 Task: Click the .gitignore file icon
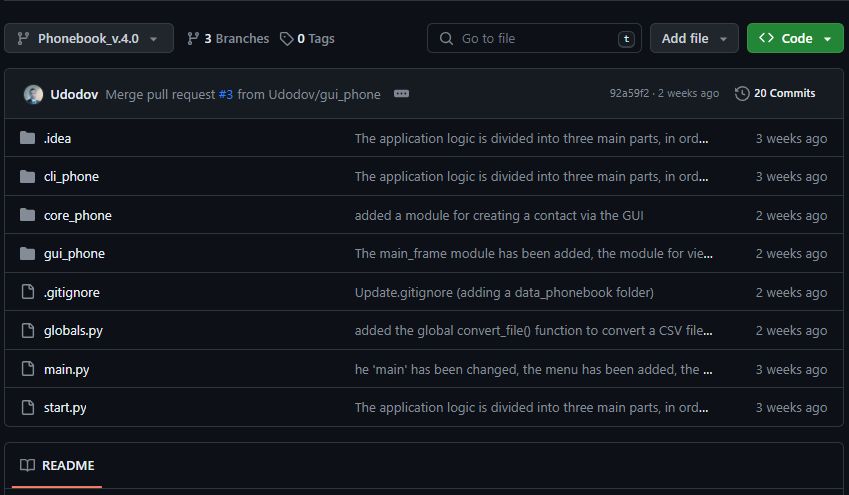(x=28, y=292)
